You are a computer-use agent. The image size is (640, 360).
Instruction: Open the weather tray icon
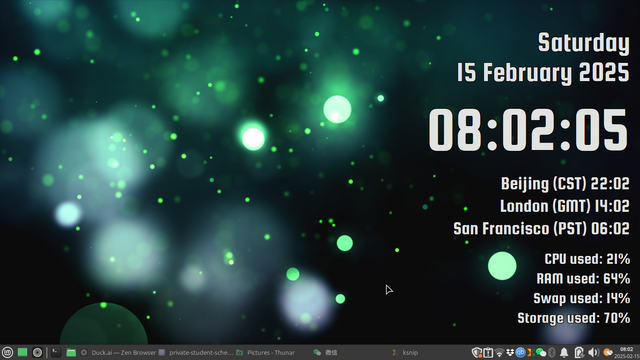(608, 352)
